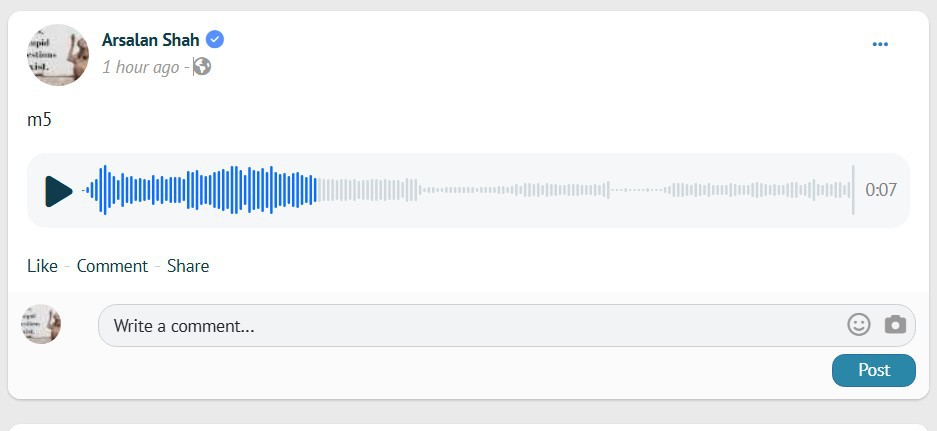Share the m5 audio post
937x431 pixels.
188,266
